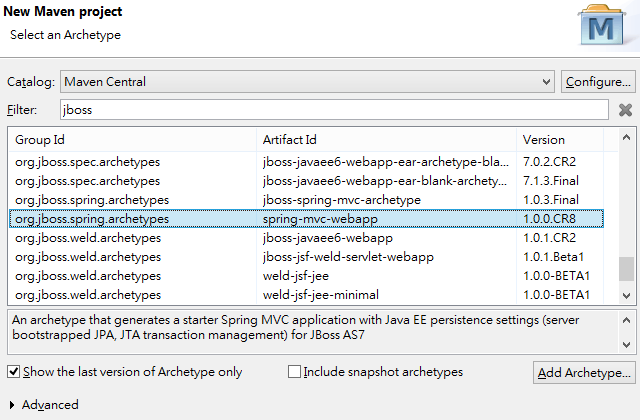Click the Maven wizard banner icon

pos(602,27)
